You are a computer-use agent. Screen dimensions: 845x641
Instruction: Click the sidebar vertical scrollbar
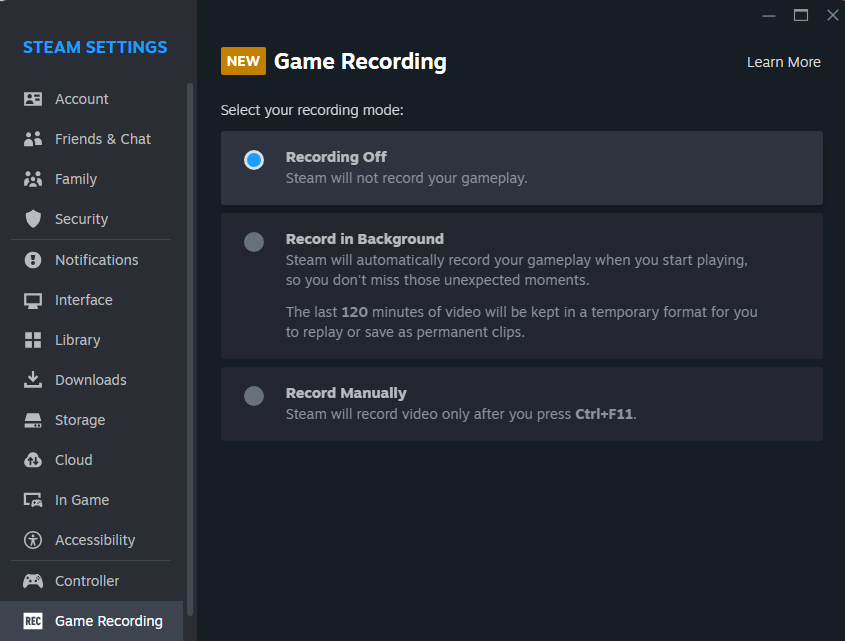(x=190, y=349)
